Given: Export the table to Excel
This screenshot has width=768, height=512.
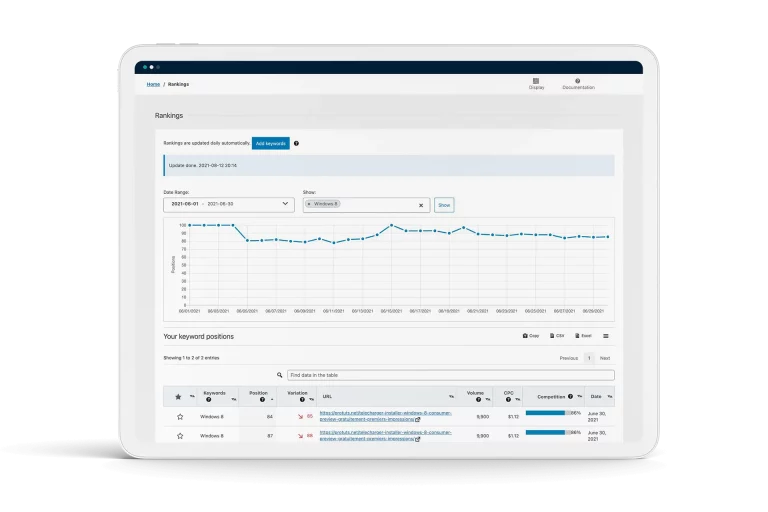Looking at the screenshot, I should [584, 336].
